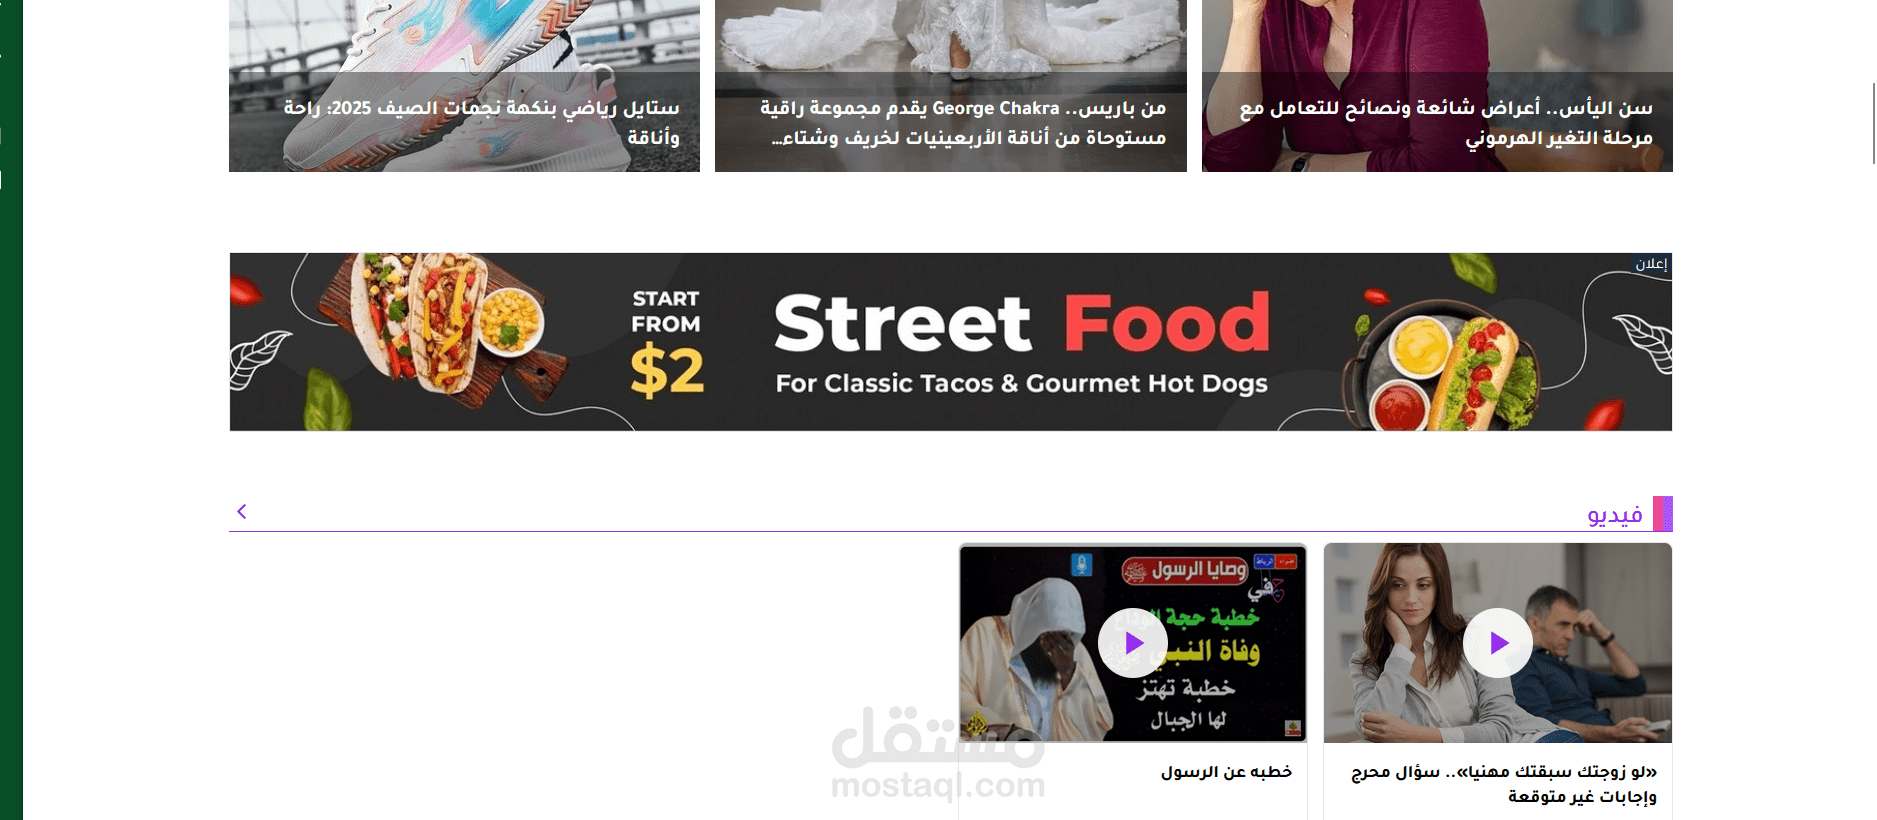Screen dimensions: 1877x820
Task: Open the Street Food advertisement banner
Action: [x=951, y=342]
